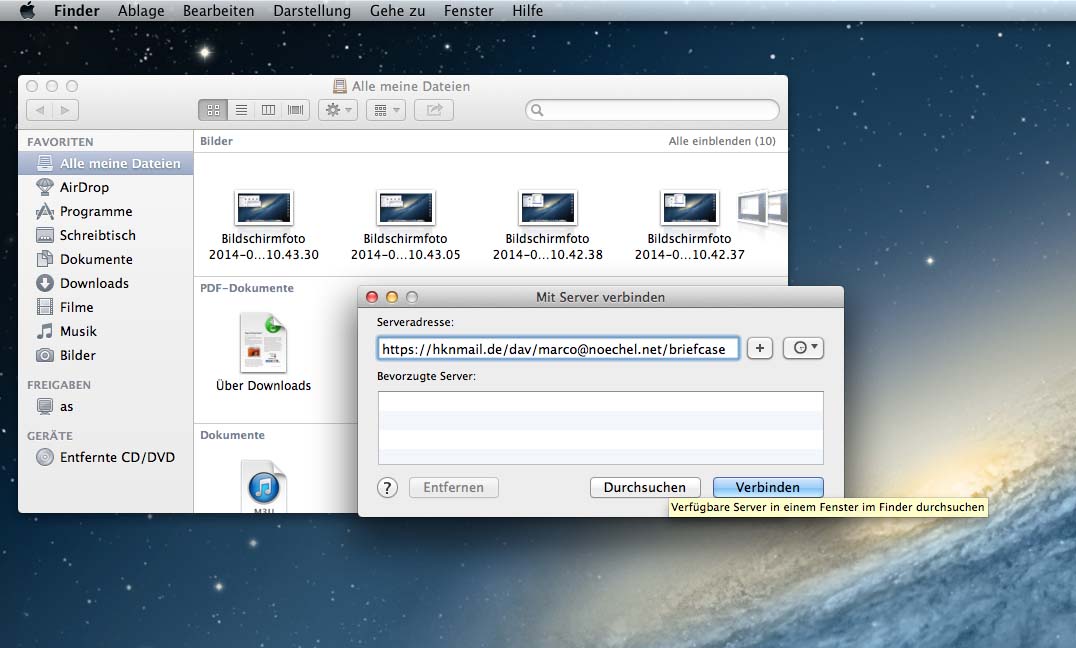Select Cover Flow view button

[296, 110]
